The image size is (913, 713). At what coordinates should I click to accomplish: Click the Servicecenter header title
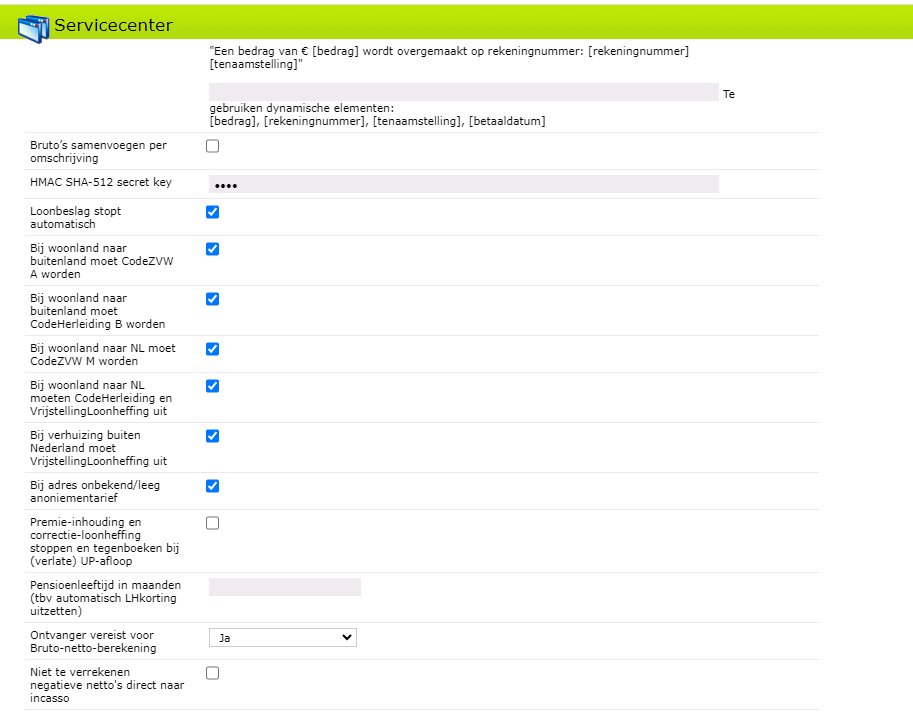pos(113,25)
